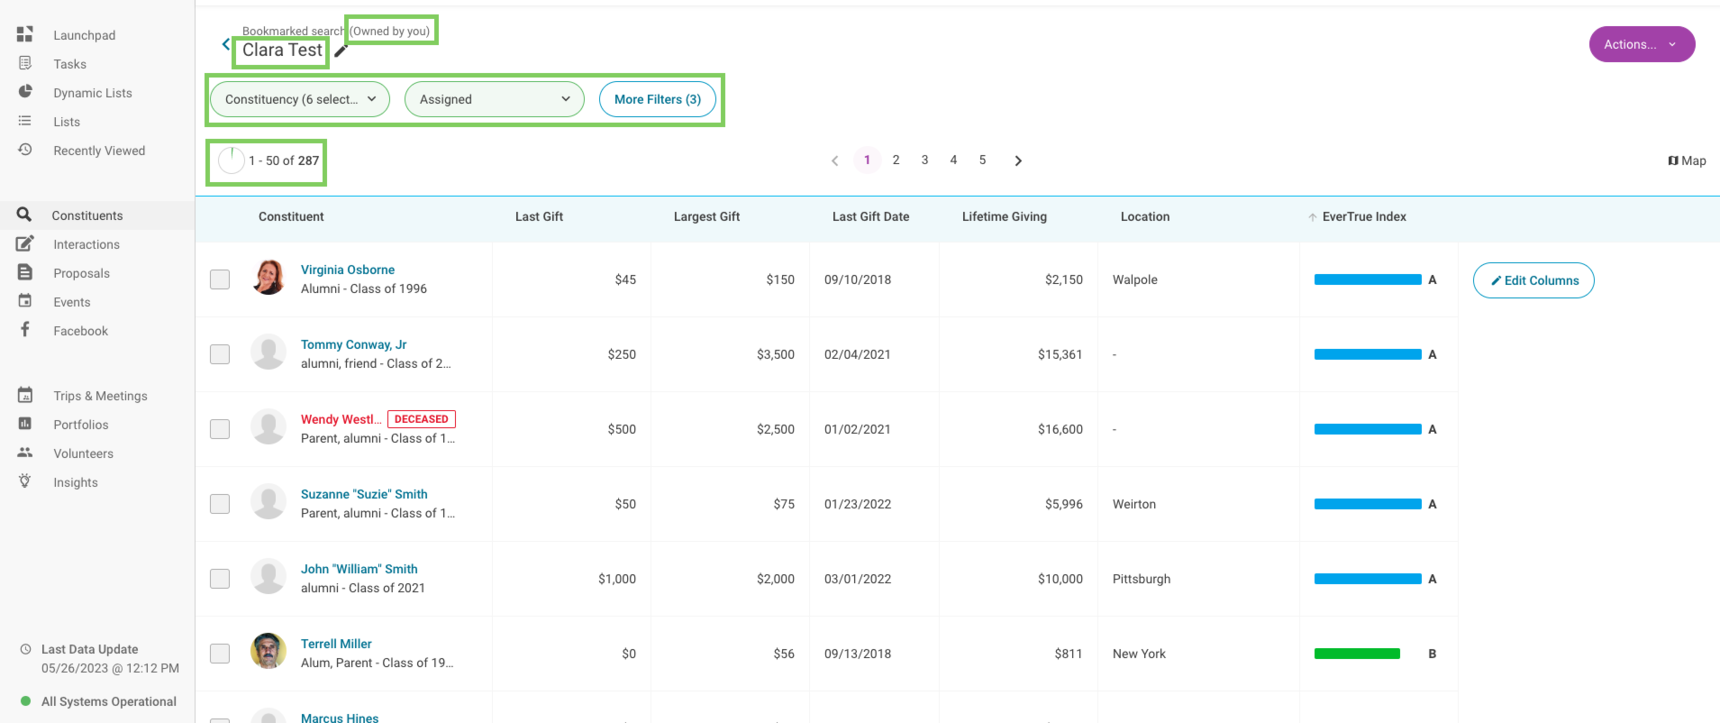1720x723 pixels.
Task: Click John "William" Smith's EverTrue Index bar
Action: [x=1367, y=579]
